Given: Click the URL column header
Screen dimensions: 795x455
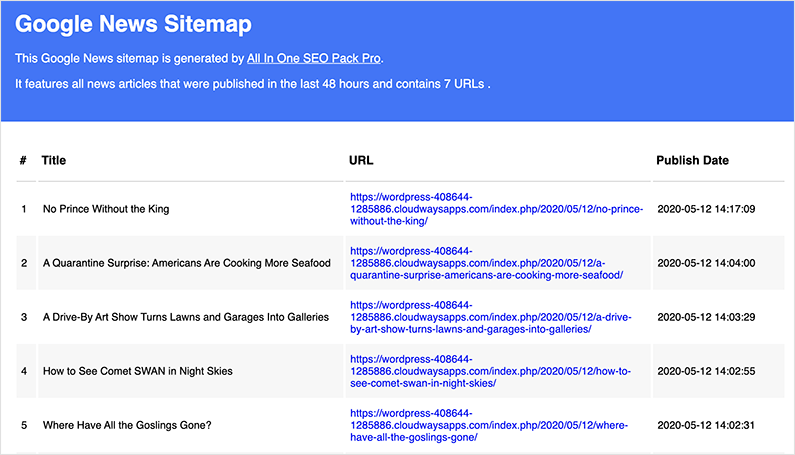Looking at the screenshot, I should [x=361, y=160].
